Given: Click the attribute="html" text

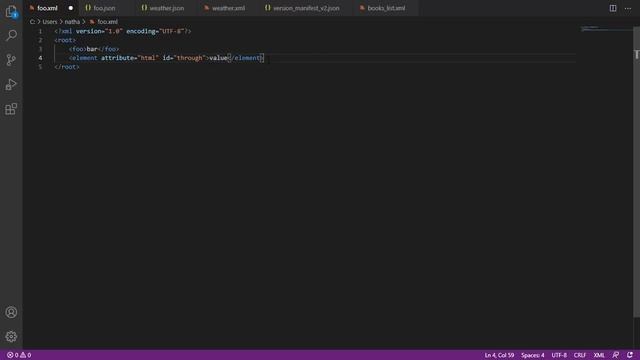Looking at the screenshot, I should [x=130, y=58].
